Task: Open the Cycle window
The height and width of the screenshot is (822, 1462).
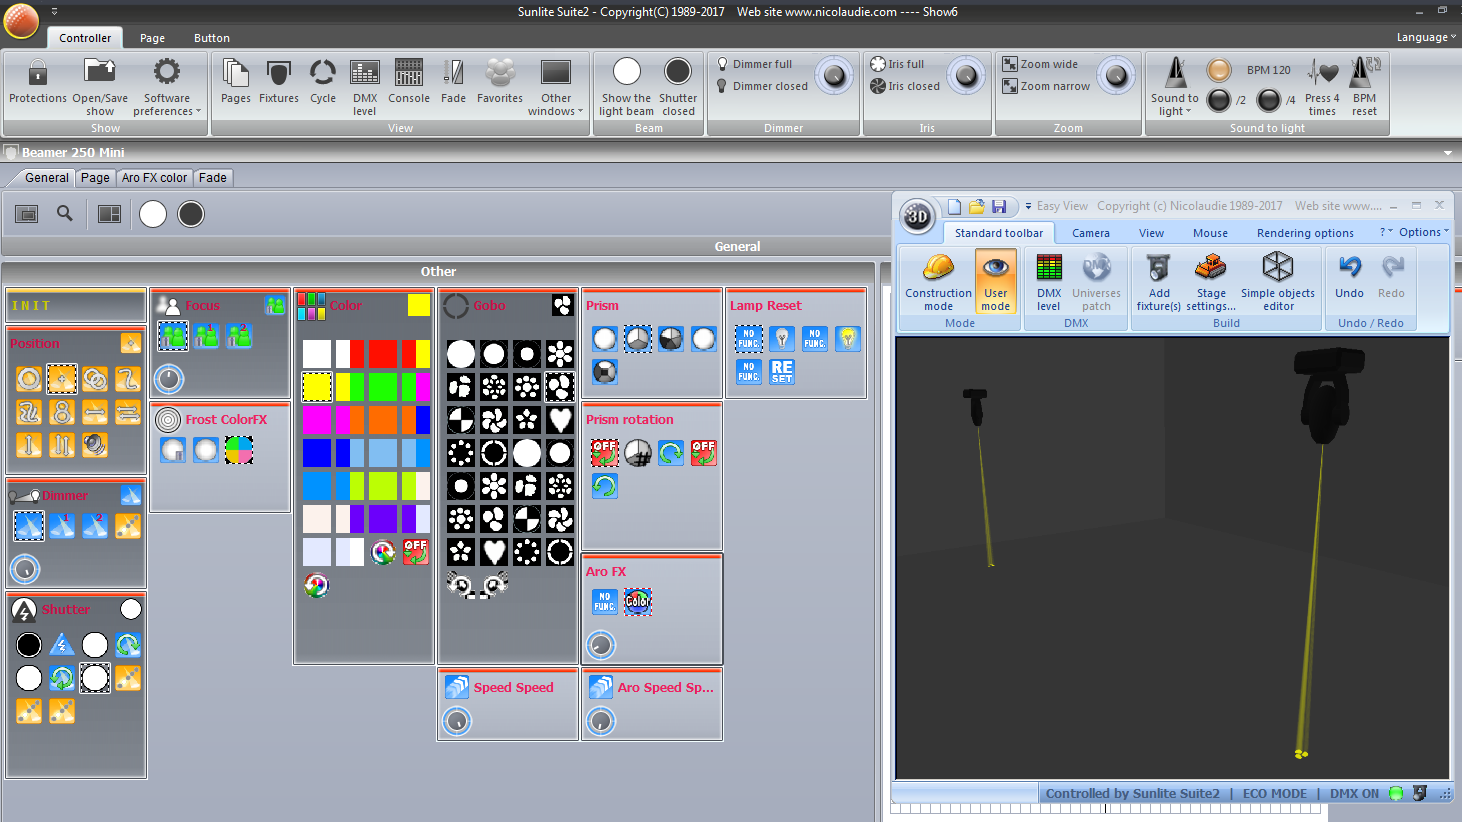Action: (x=323, y=80)
